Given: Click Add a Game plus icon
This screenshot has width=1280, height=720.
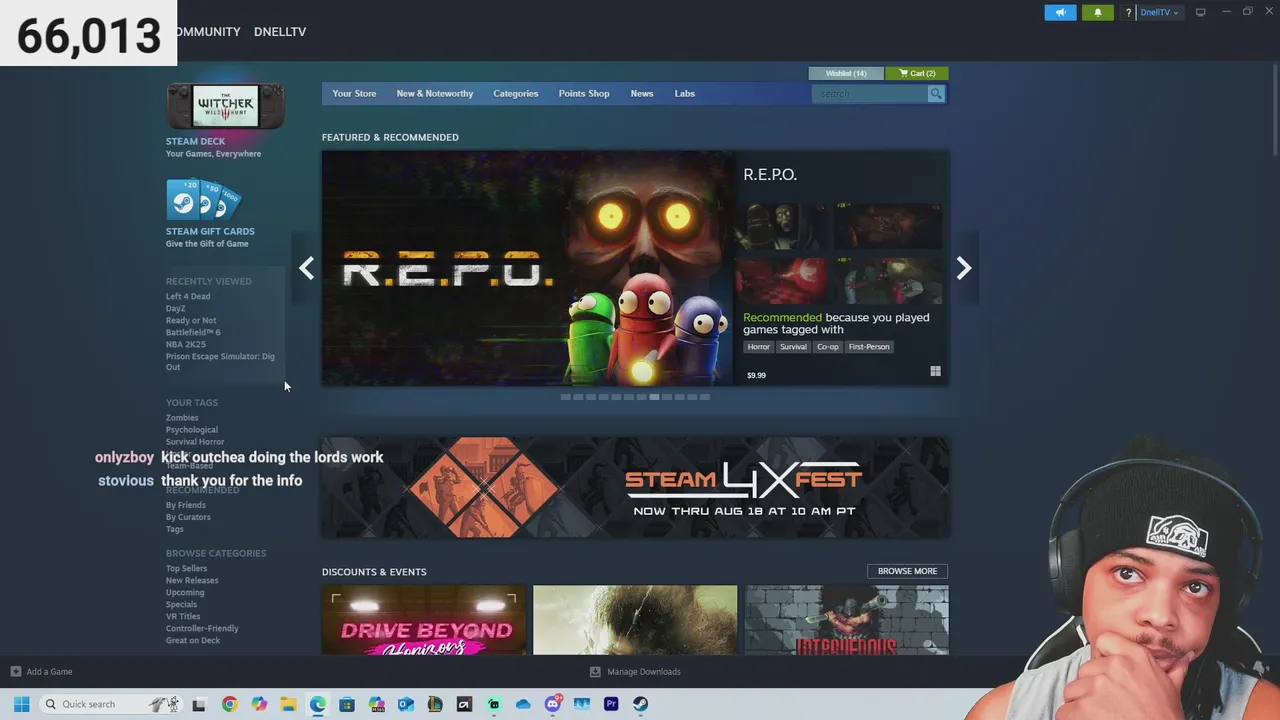Looking at the screenshot, I should pos(15,672).
